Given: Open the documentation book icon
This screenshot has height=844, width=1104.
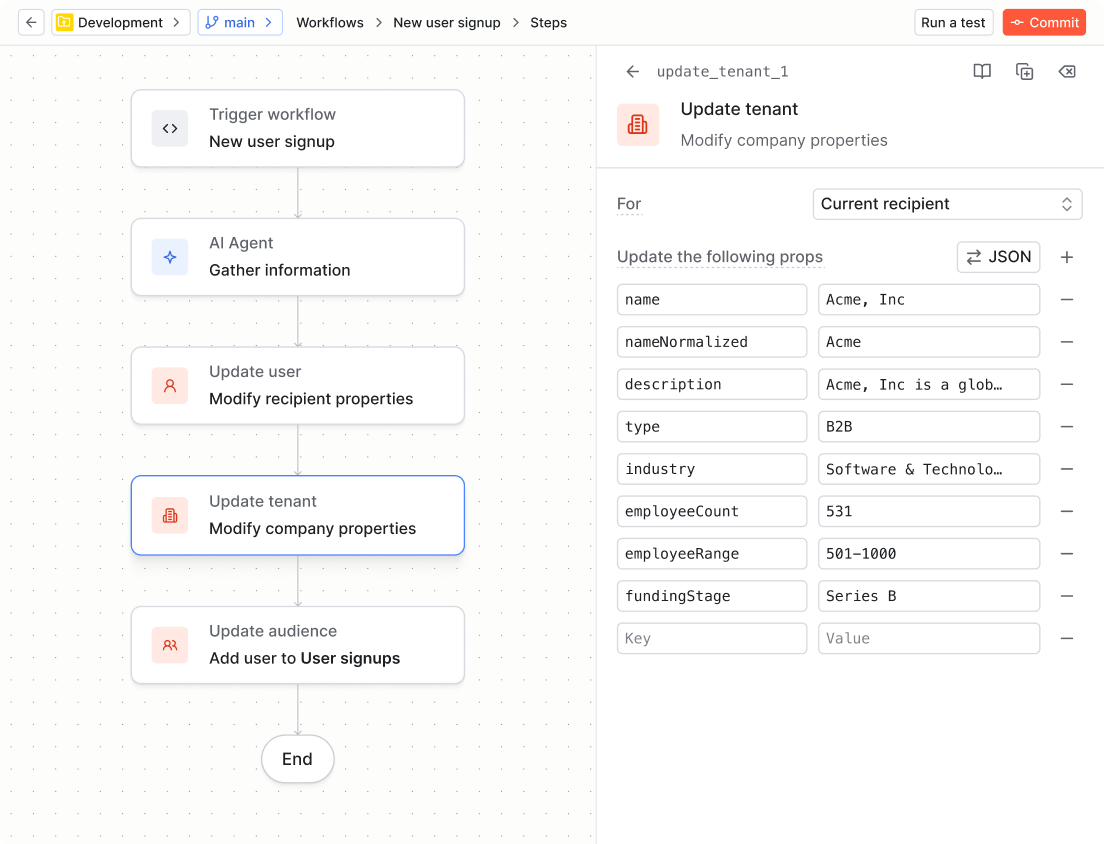Looking at the screenshot, I should point(982,72).
